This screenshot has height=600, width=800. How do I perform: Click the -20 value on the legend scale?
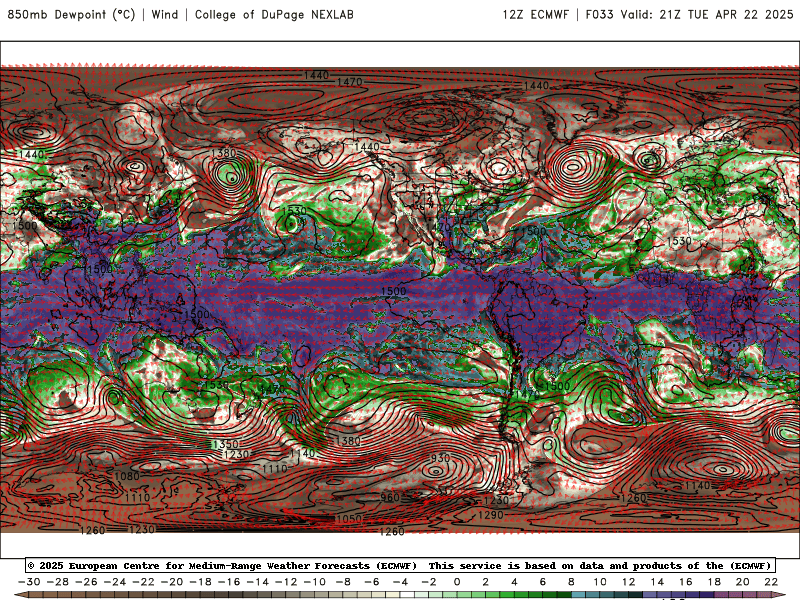click(x=172, y=582)
